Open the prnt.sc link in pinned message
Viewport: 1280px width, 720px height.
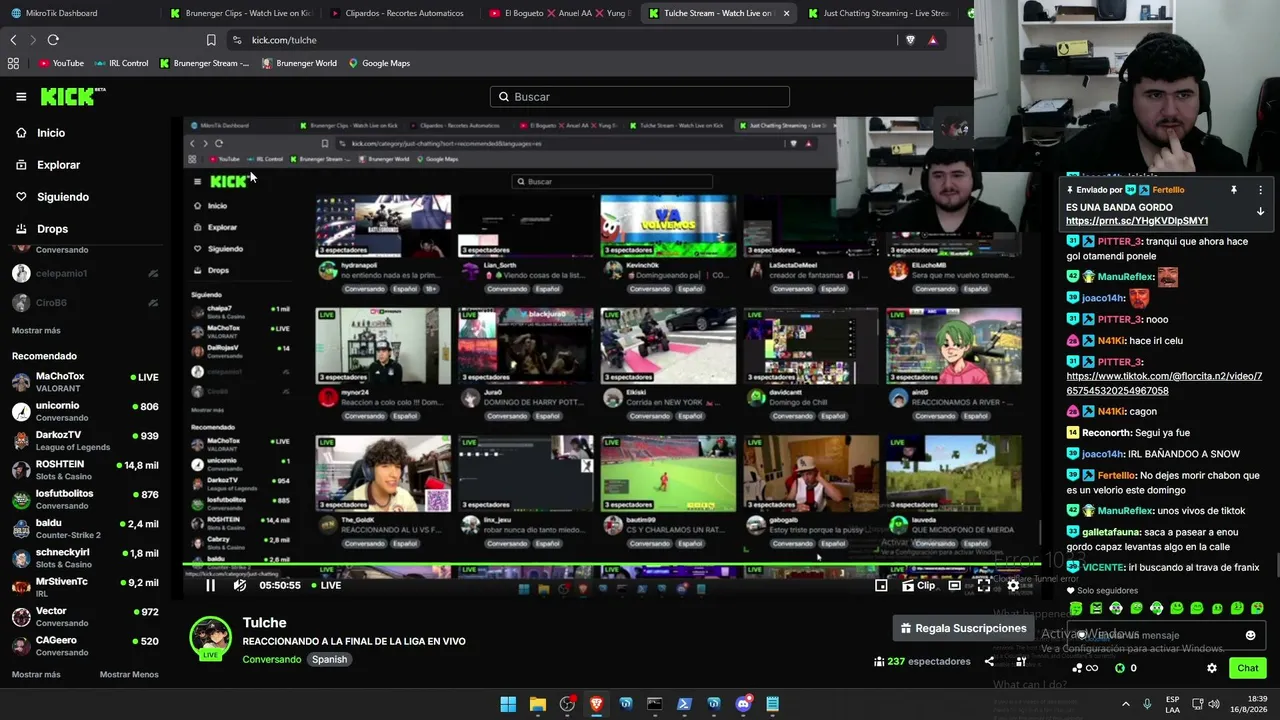coord(1137,221)
